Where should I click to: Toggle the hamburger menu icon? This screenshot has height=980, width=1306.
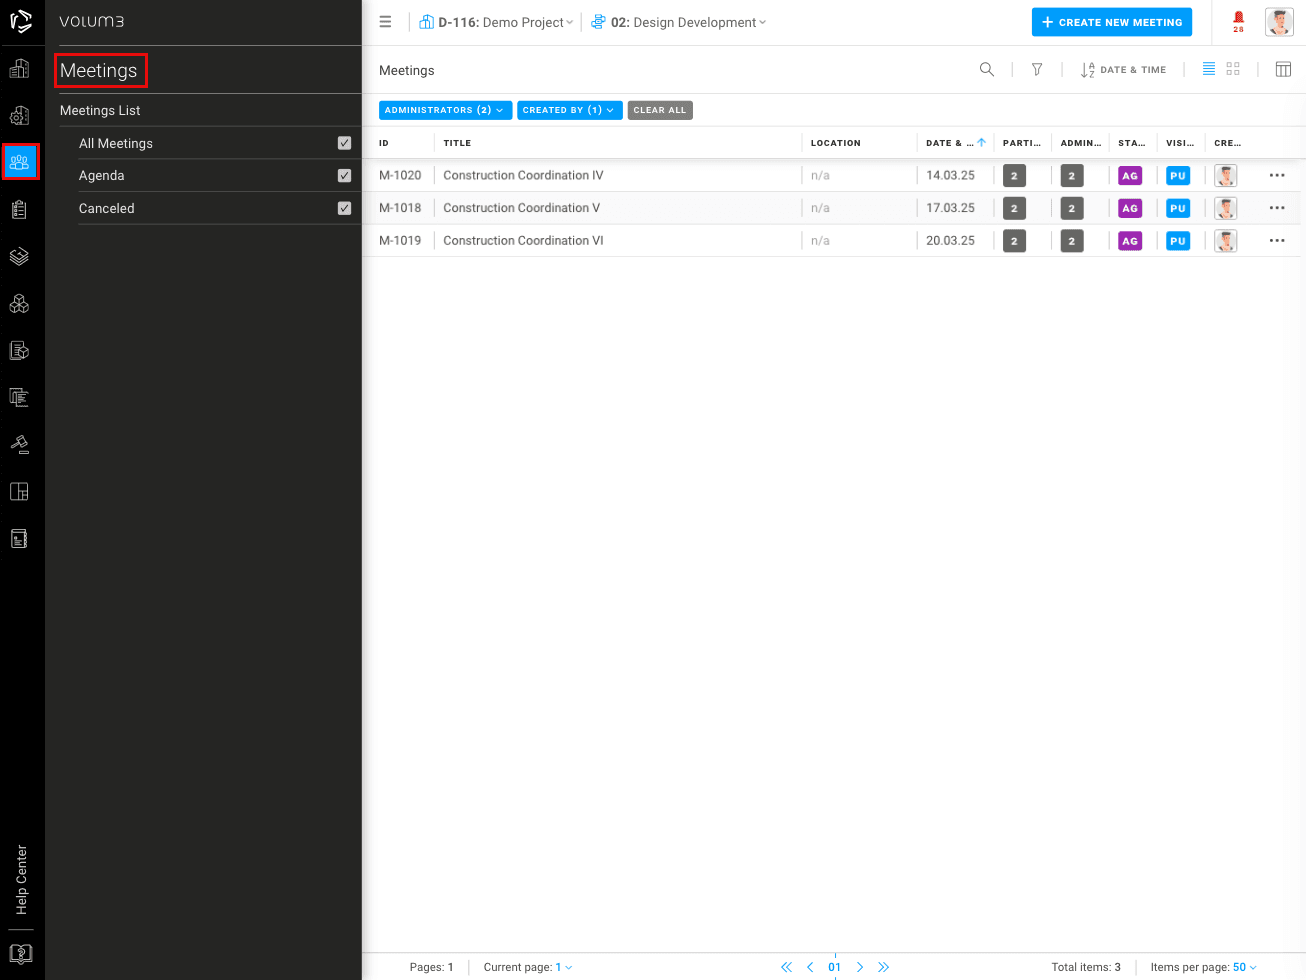tap(385, 22)
